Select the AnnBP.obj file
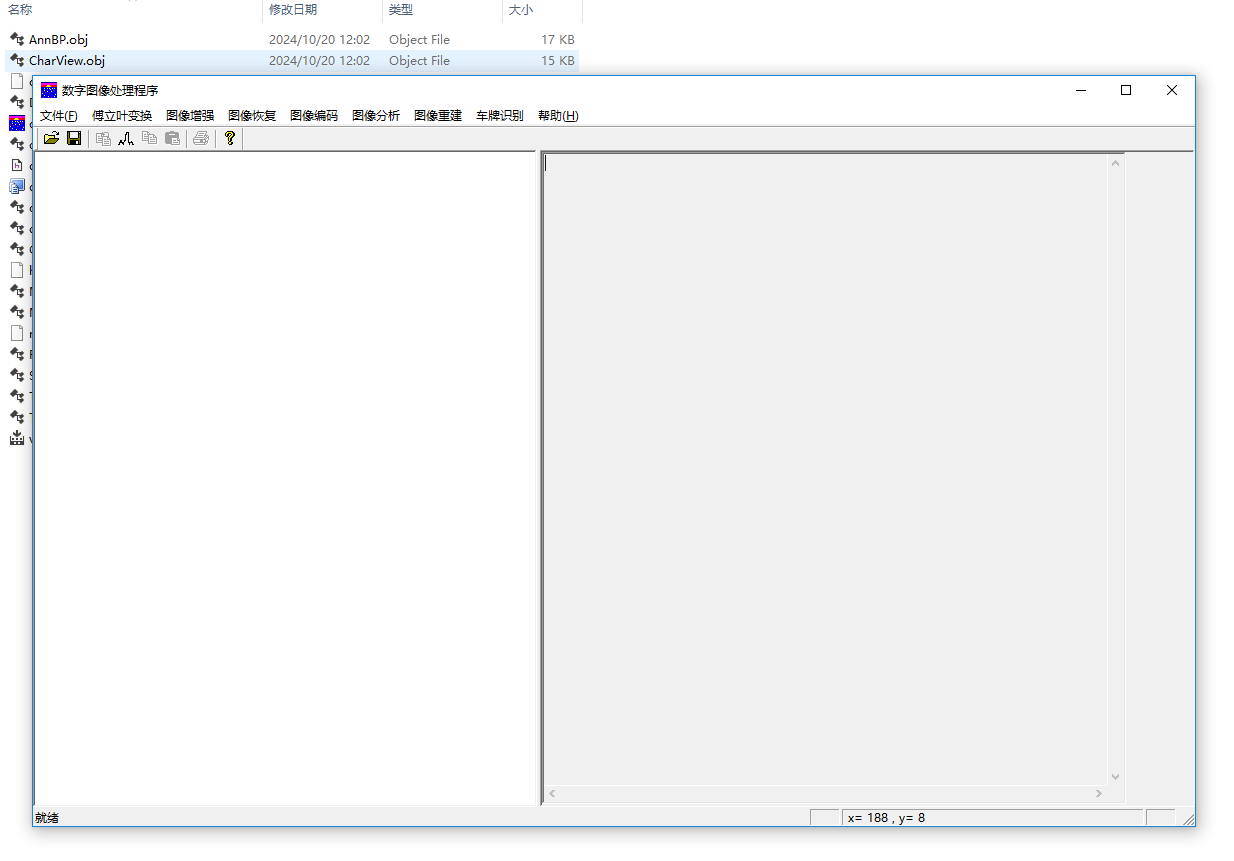The width and height of the screenshot is (1234, 861). click(58, 40)
